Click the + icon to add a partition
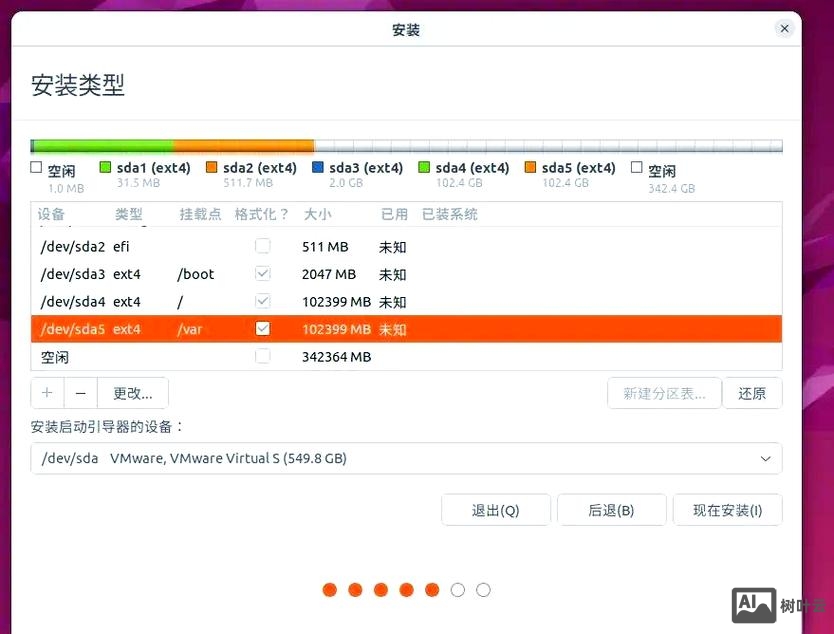The width and height of the screenshot is (834, 634). (x=47, y=392)
